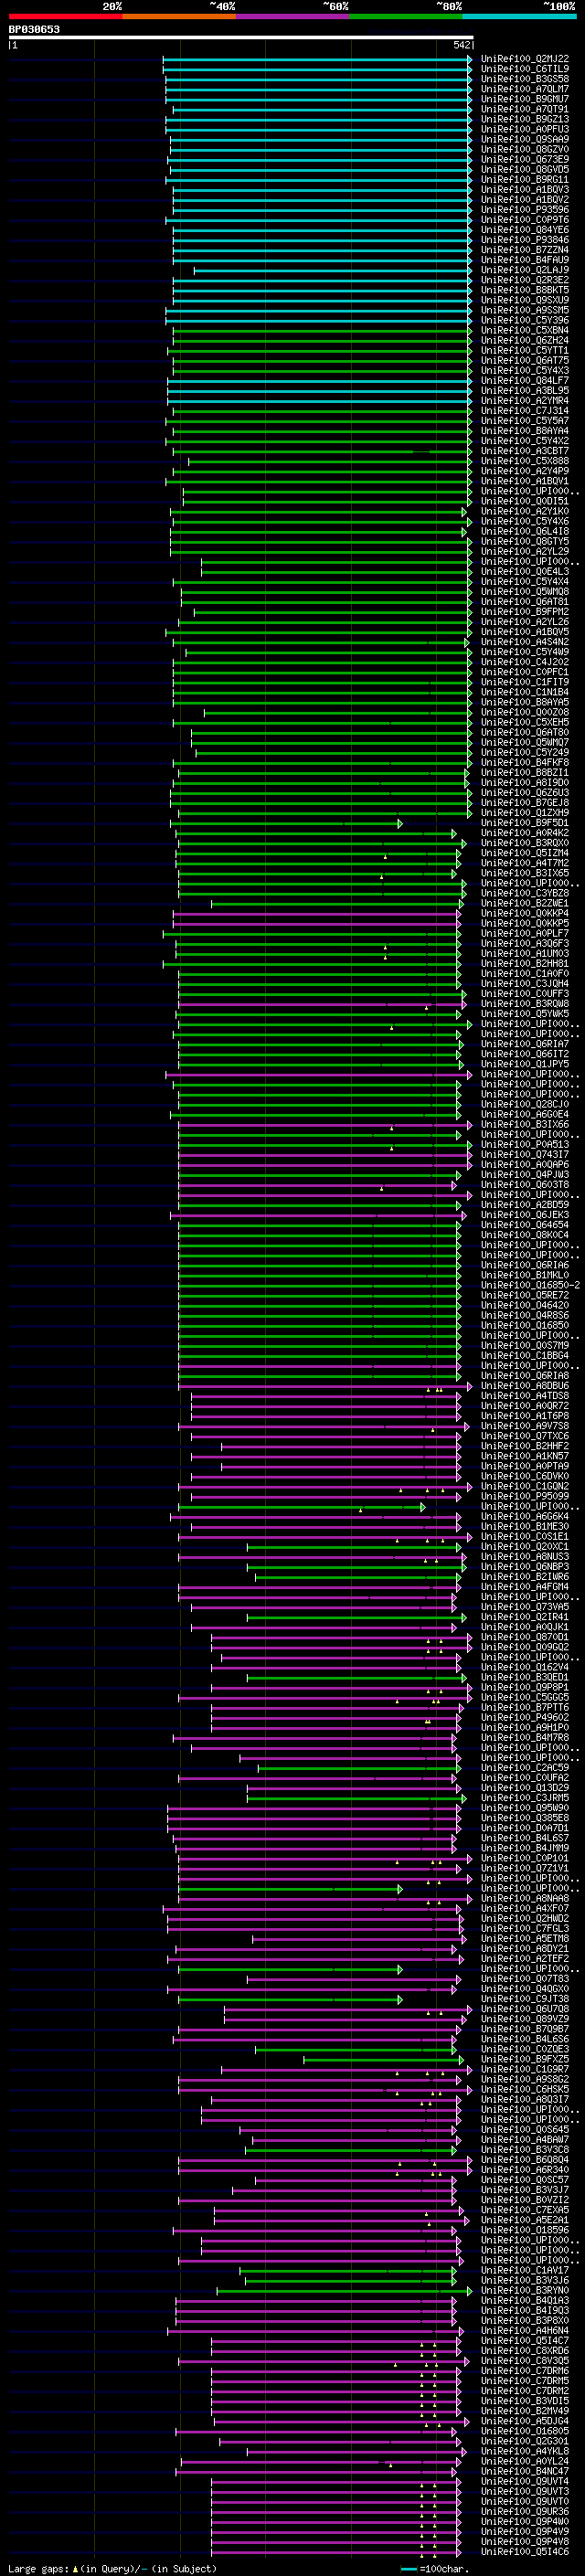Select the label UniRef100_A3Q6F3
585x2576 pixels.
(x=525, y=943)
